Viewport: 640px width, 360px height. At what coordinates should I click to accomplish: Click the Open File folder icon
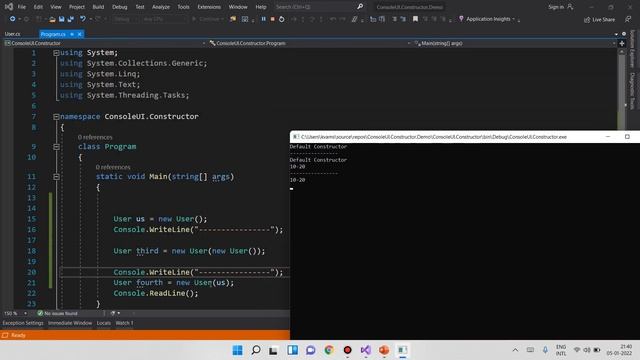pyautogui.click(x=52, y=19)
